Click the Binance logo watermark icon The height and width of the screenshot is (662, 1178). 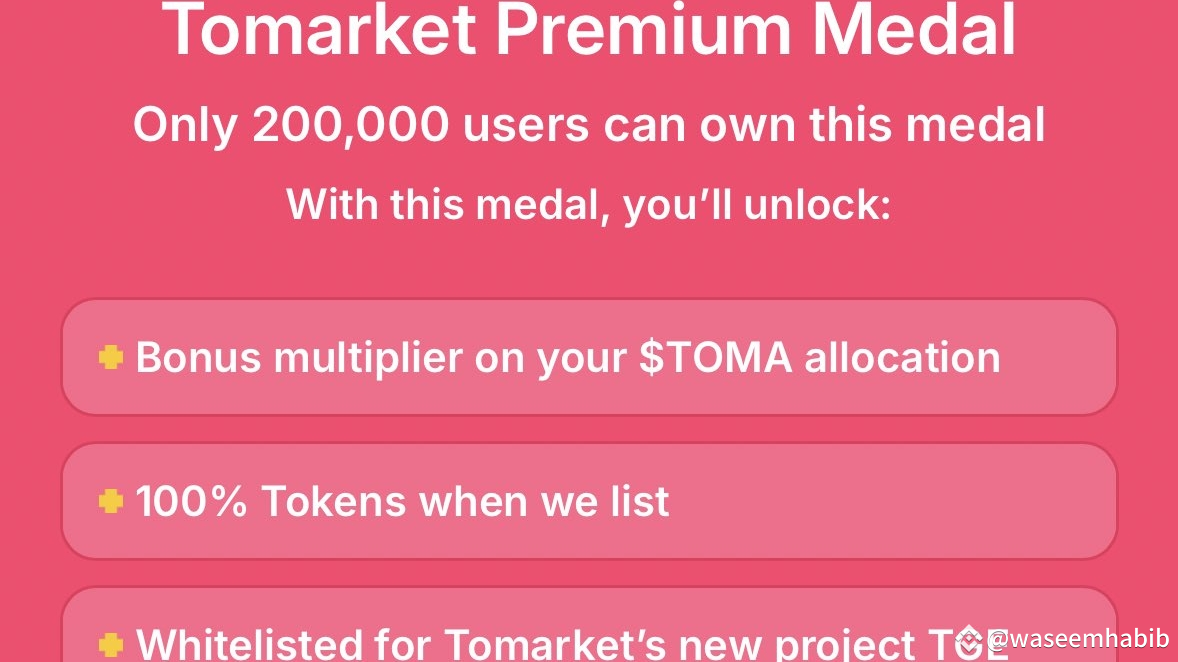(968, 639)
